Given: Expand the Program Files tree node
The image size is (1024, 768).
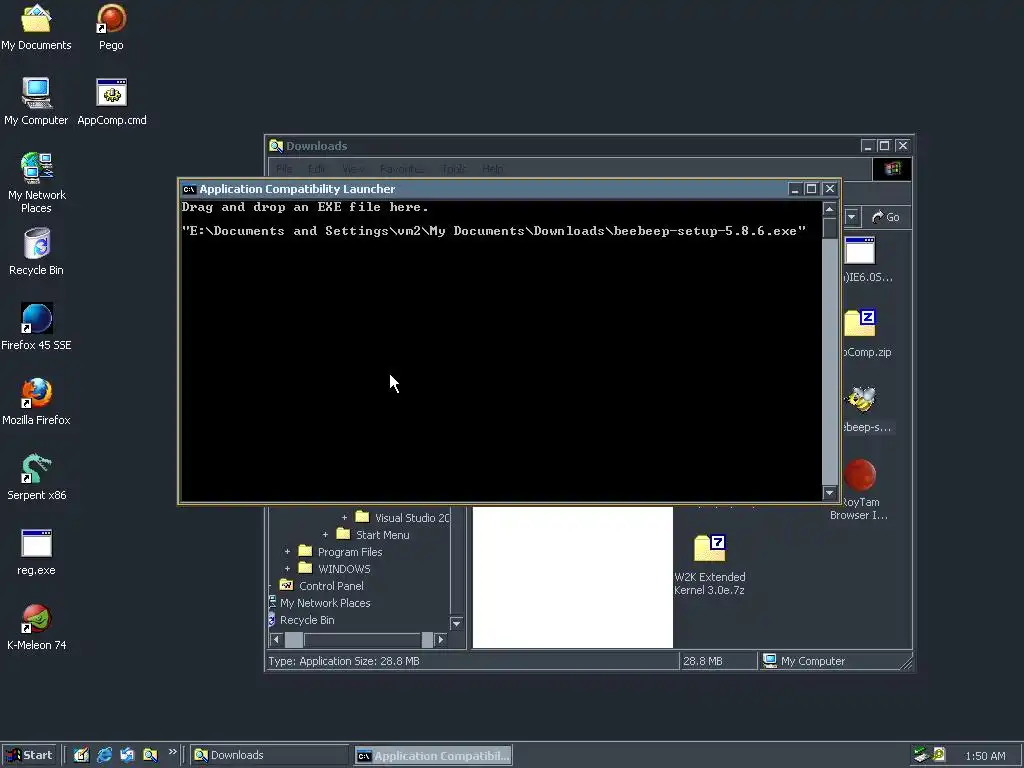Looking at the screenshot, I should pyautogui.click(x=287, y=552).
